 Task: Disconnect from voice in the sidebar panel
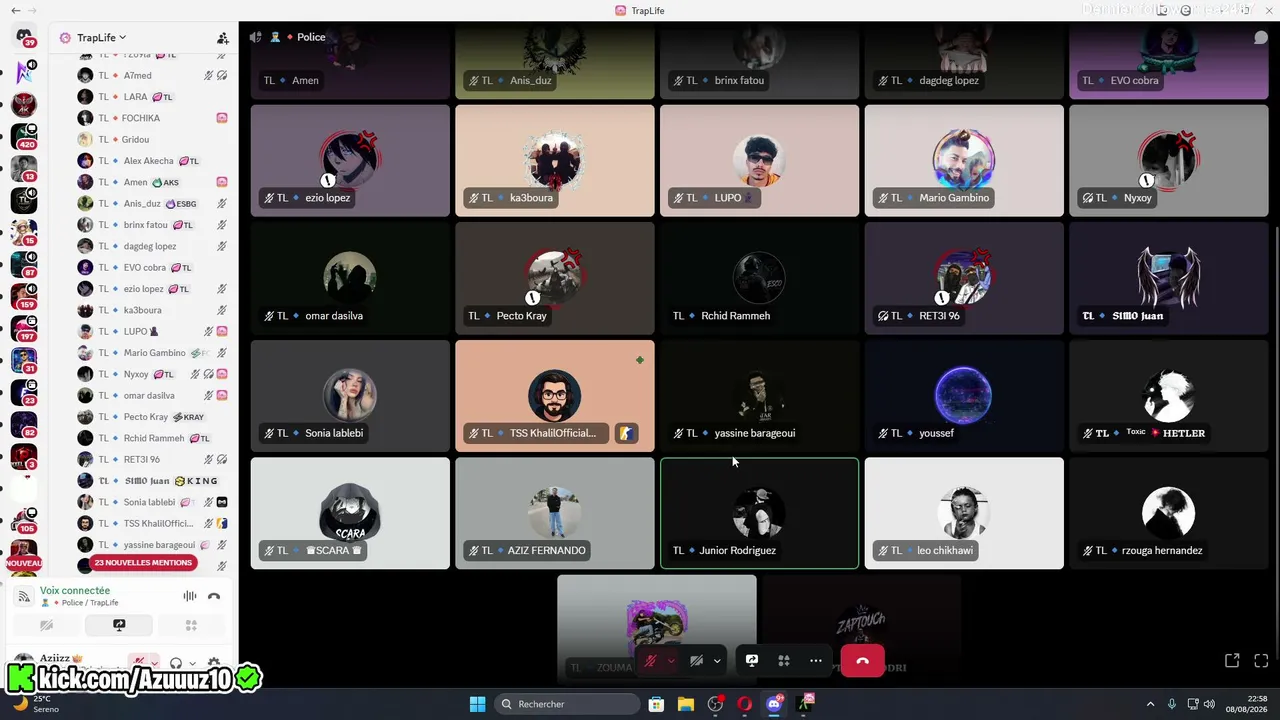click(214, 596)
